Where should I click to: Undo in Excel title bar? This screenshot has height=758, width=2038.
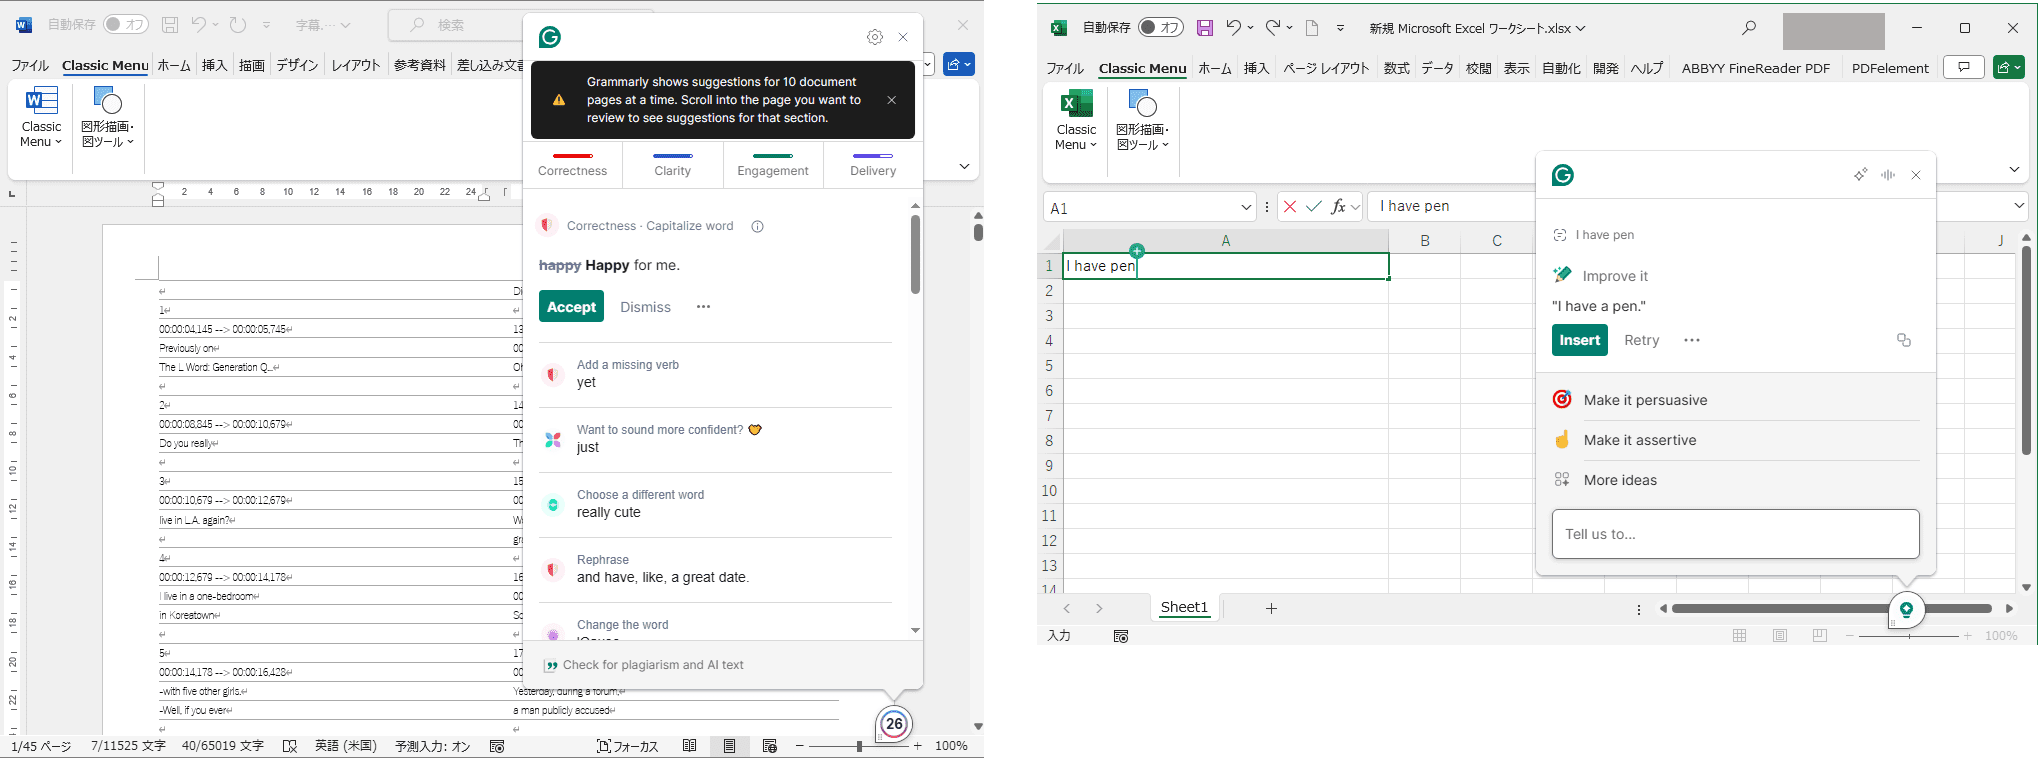pyautogui.click(x=1234, y=28)
